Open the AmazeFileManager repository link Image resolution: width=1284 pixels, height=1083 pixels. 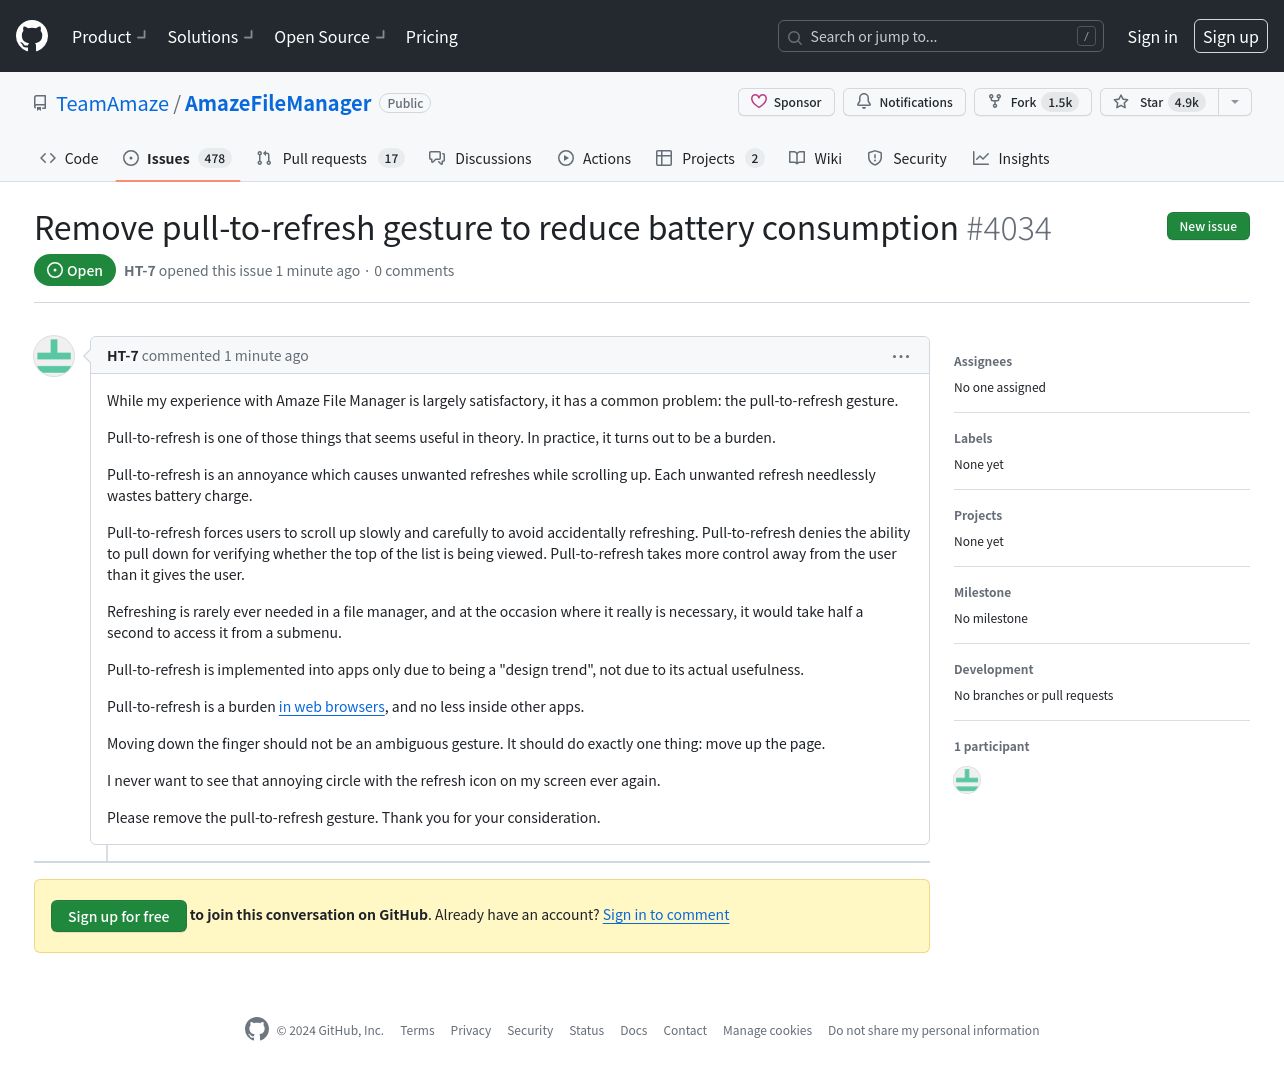tap(278, 104)
